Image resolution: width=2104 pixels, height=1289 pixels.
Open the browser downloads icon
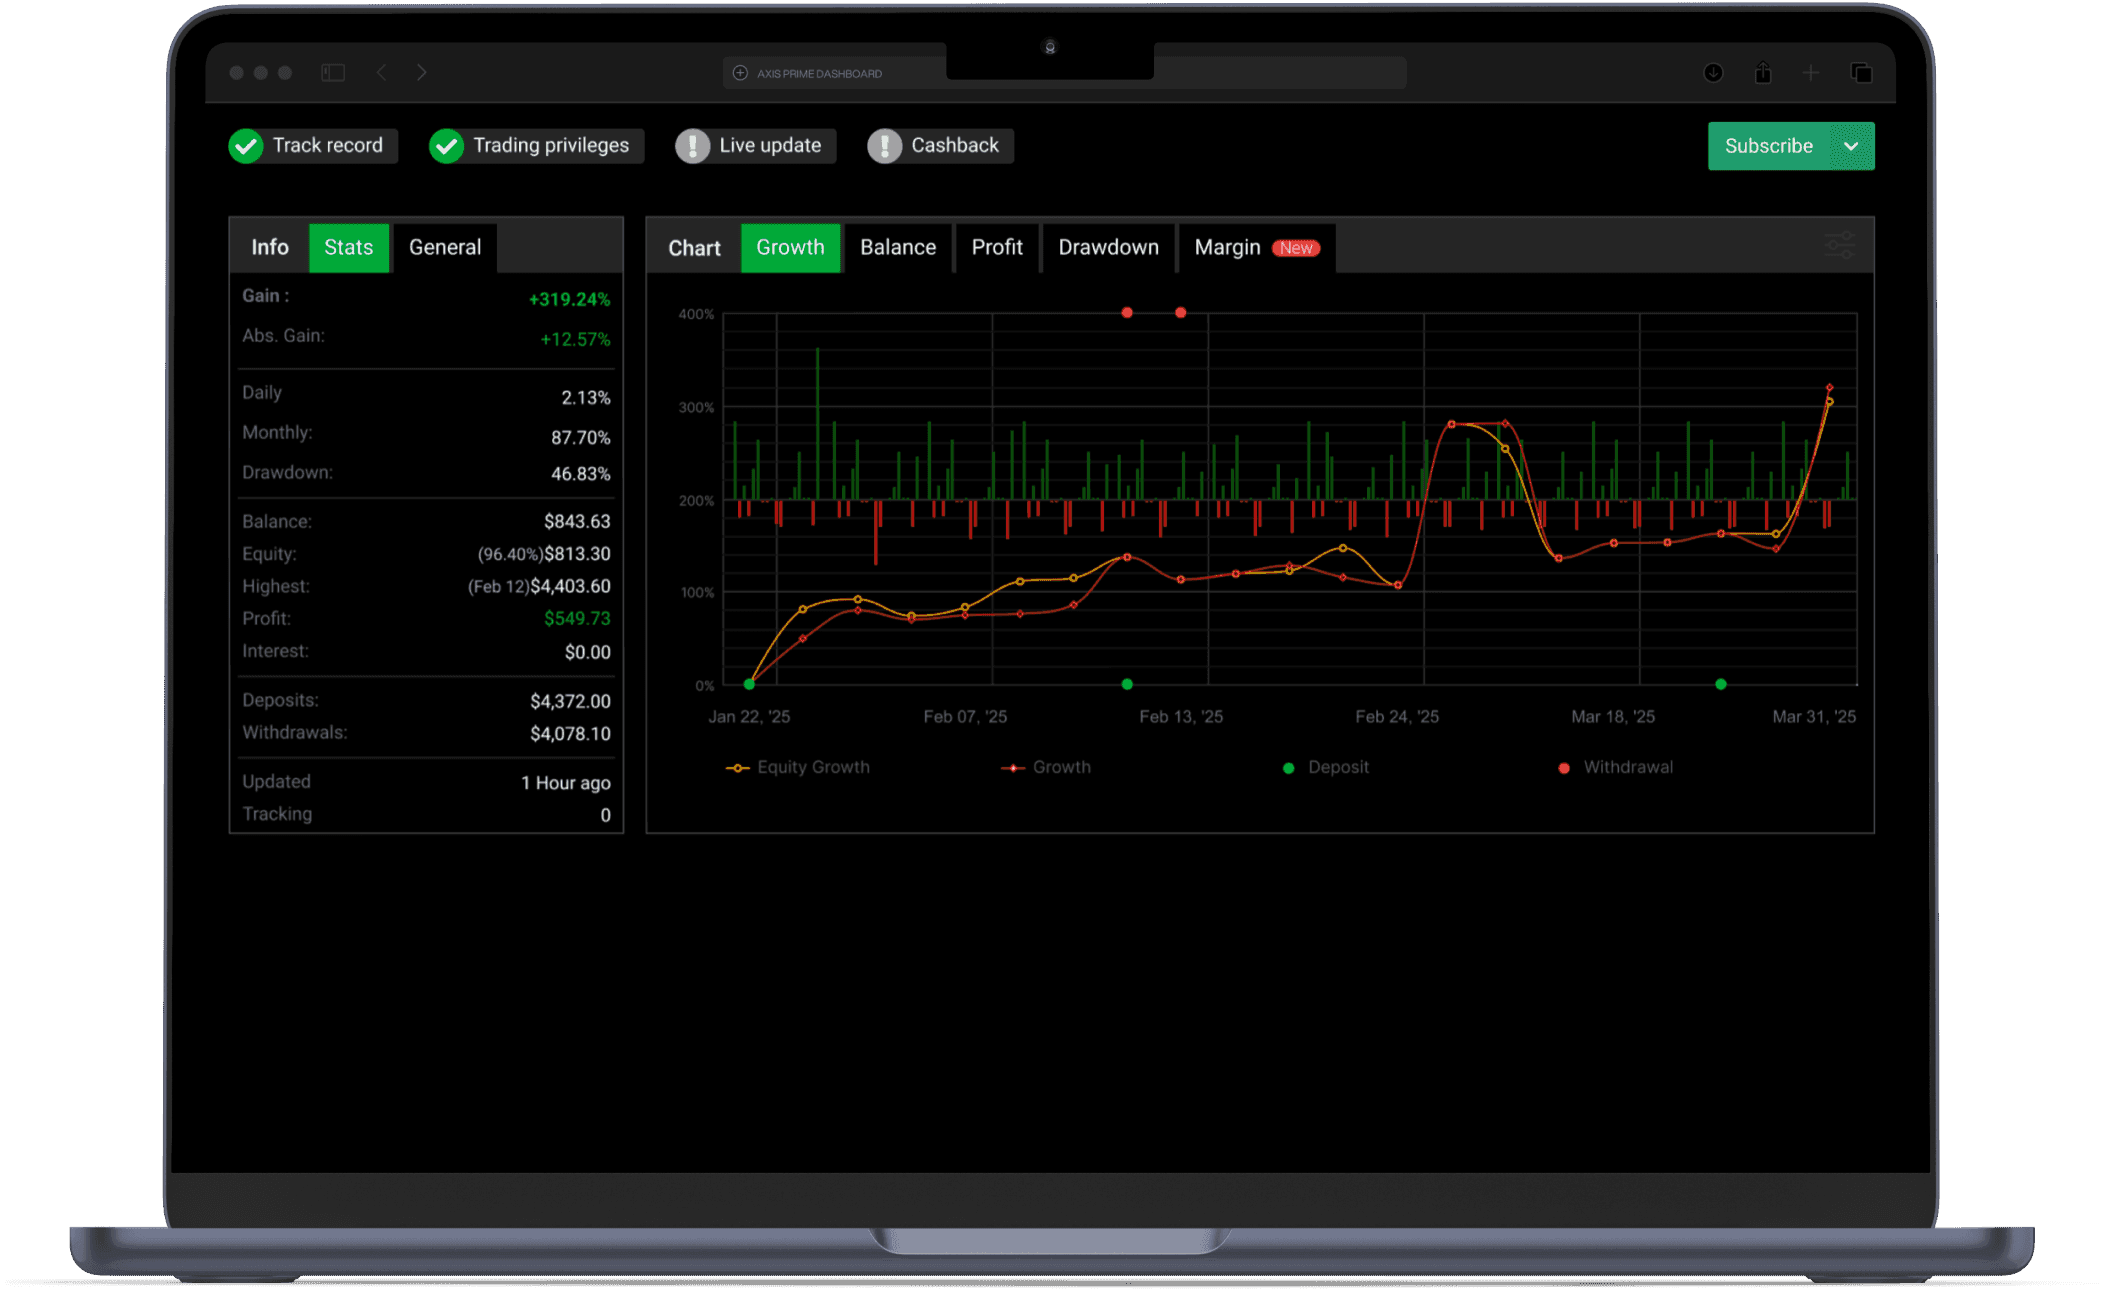tap(1713, 73)
